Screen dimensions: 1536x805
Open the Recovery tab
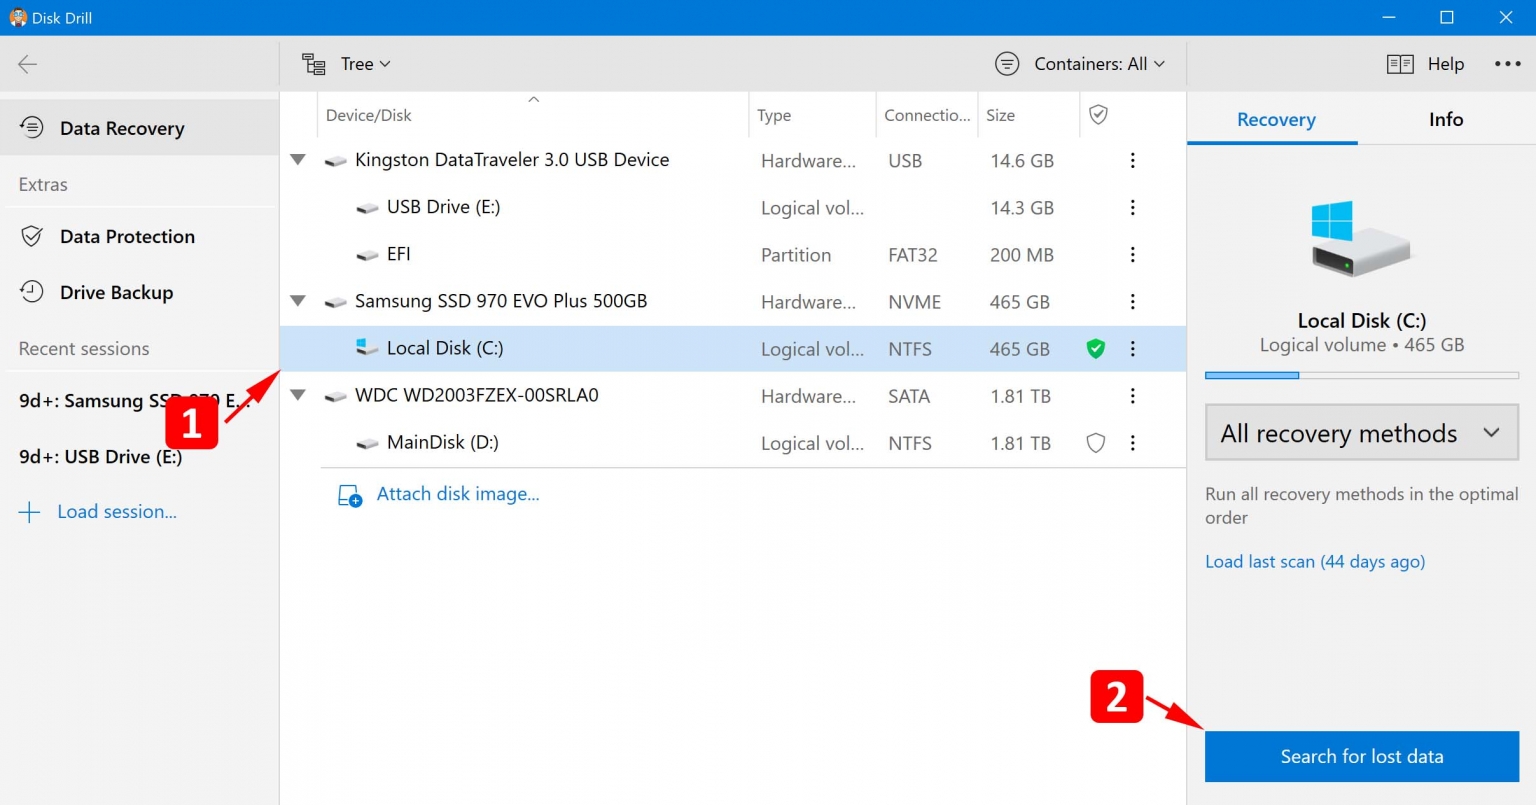(x=1275, y=119)
